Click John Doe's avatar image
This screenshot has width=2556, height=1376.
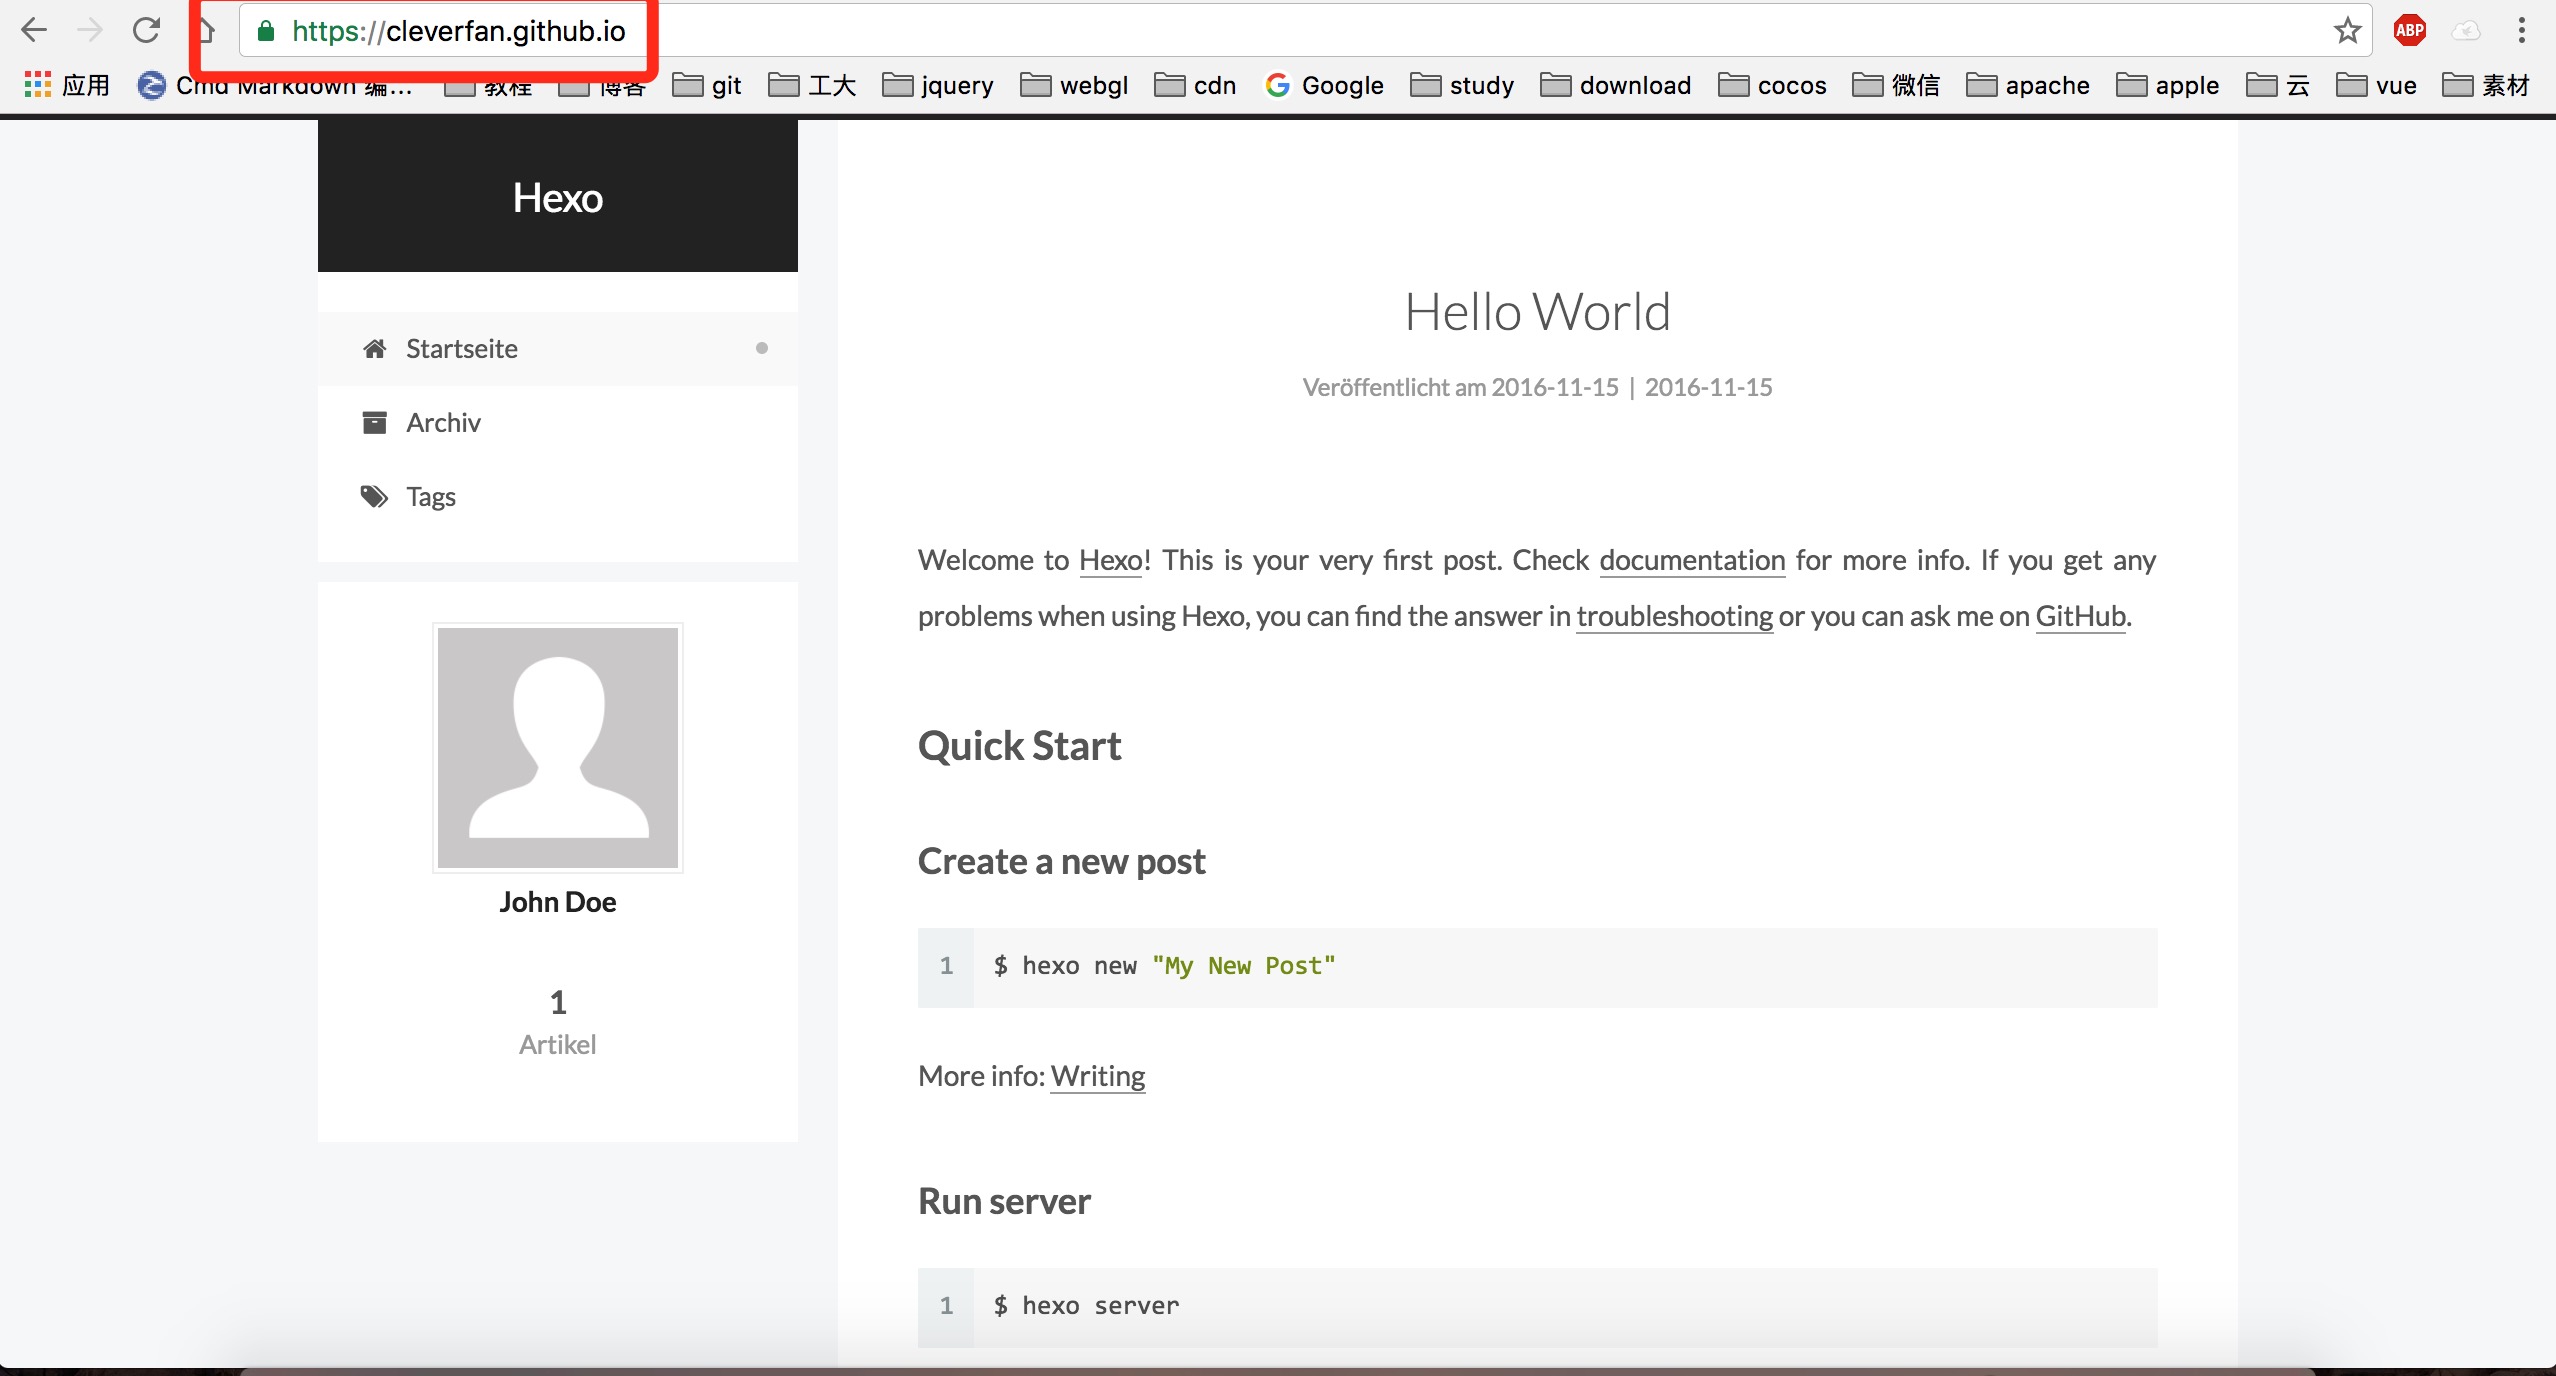click(558, 748)
